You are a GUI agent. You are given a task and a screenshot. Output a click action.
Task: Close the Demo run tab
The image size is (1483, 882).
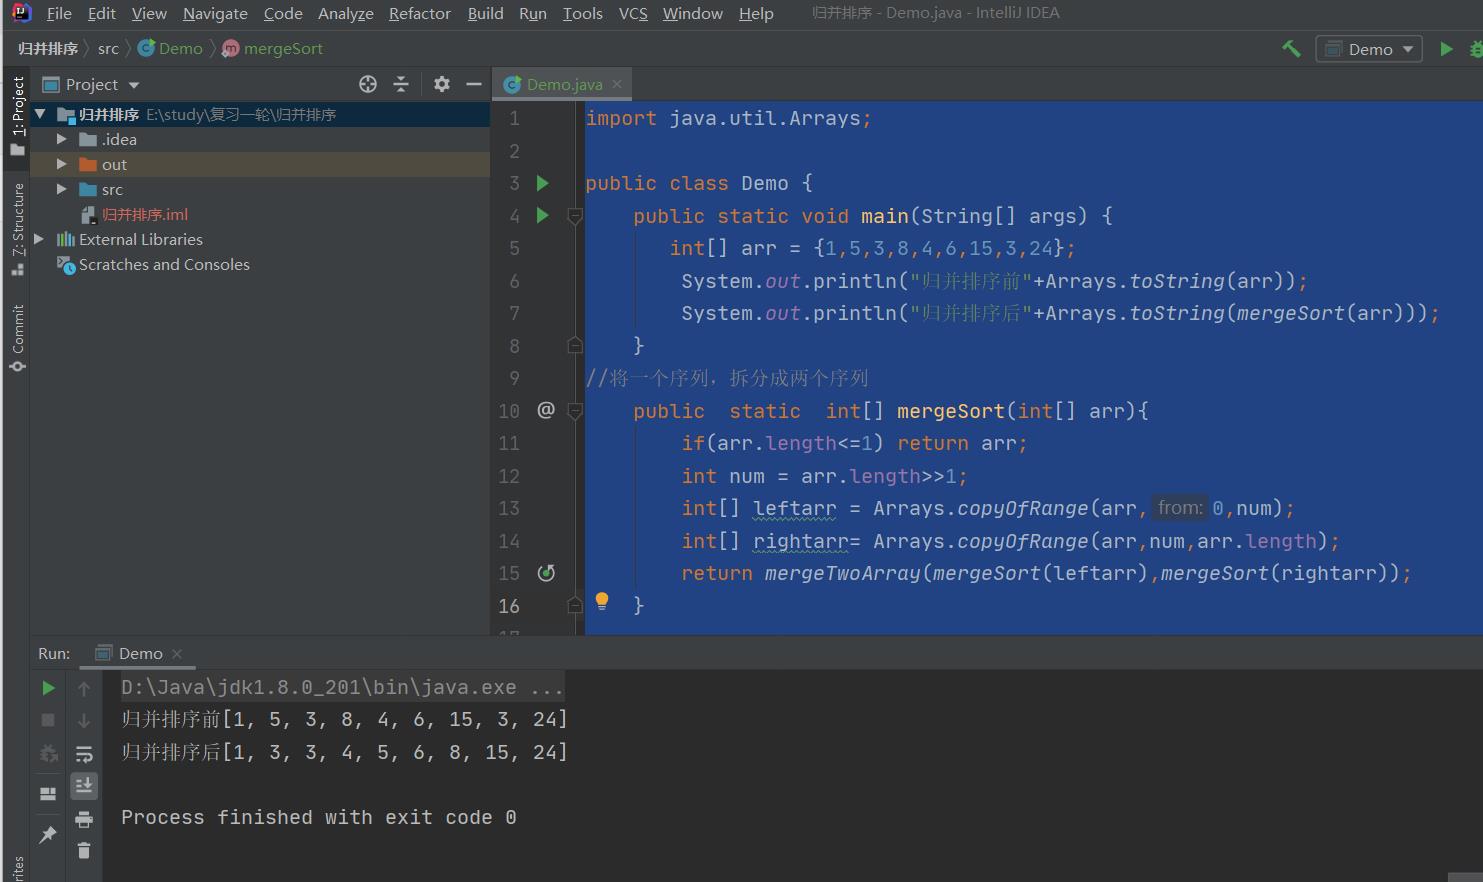point(177,654)
